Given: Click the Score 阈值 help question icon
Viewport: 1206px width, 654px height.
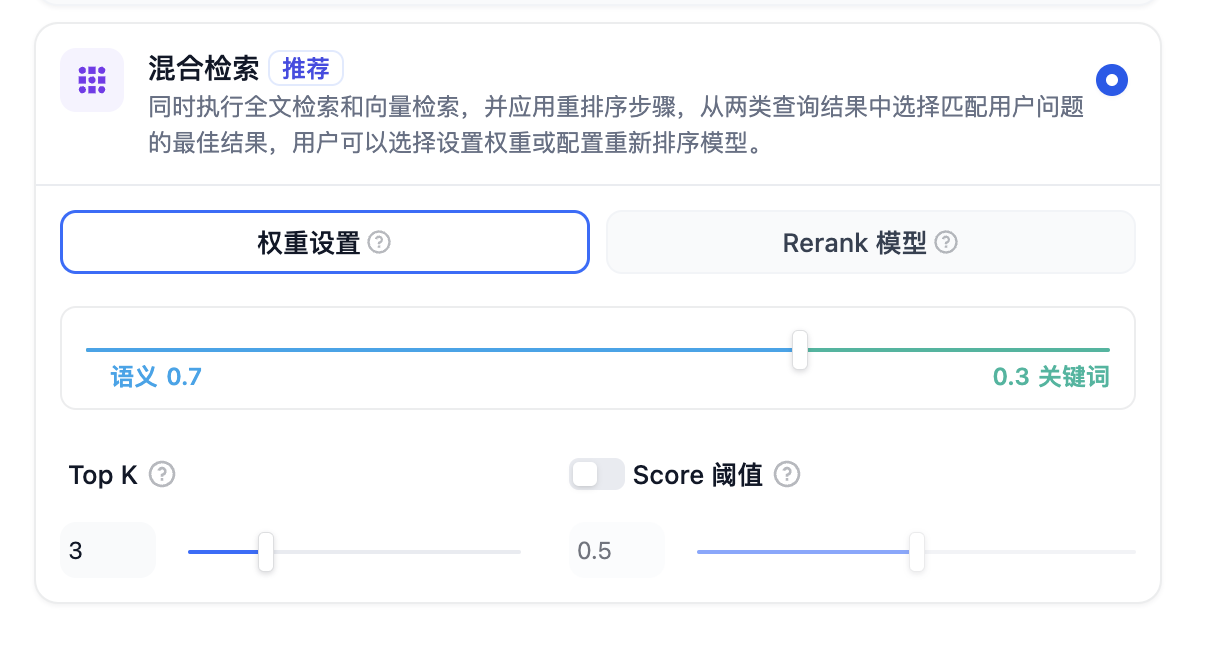Looking at the screenshot, I should click(x=787, y=475).
